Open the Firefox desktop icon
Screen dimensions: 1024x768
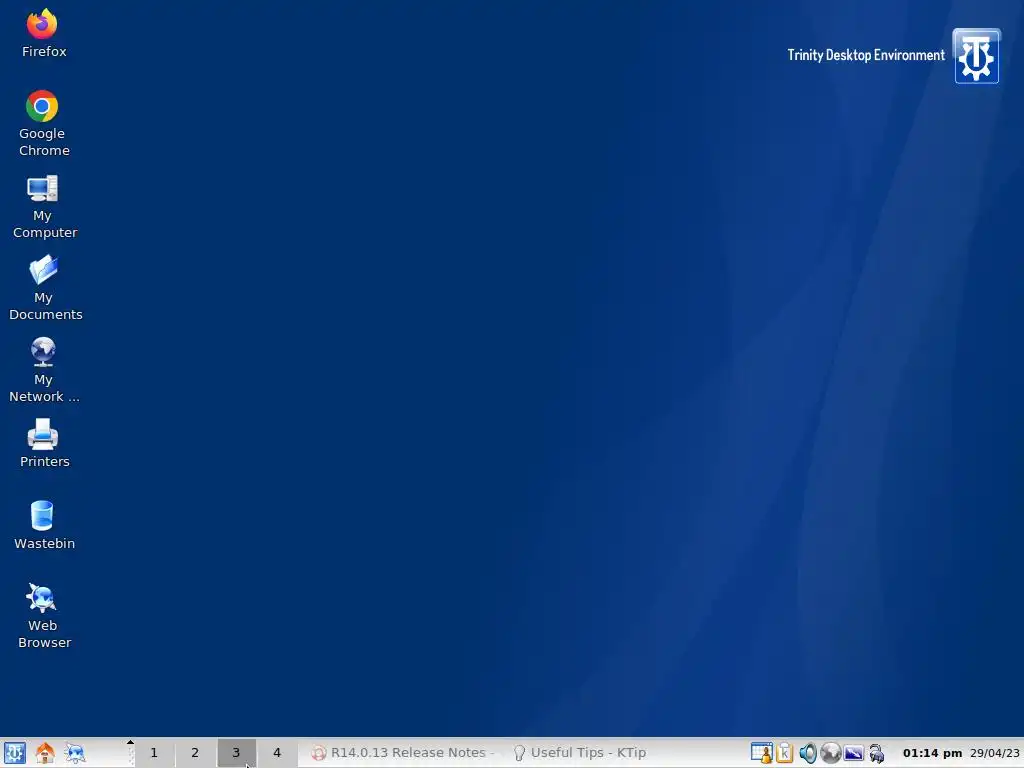pyautogui.click(x=43, y=34)
